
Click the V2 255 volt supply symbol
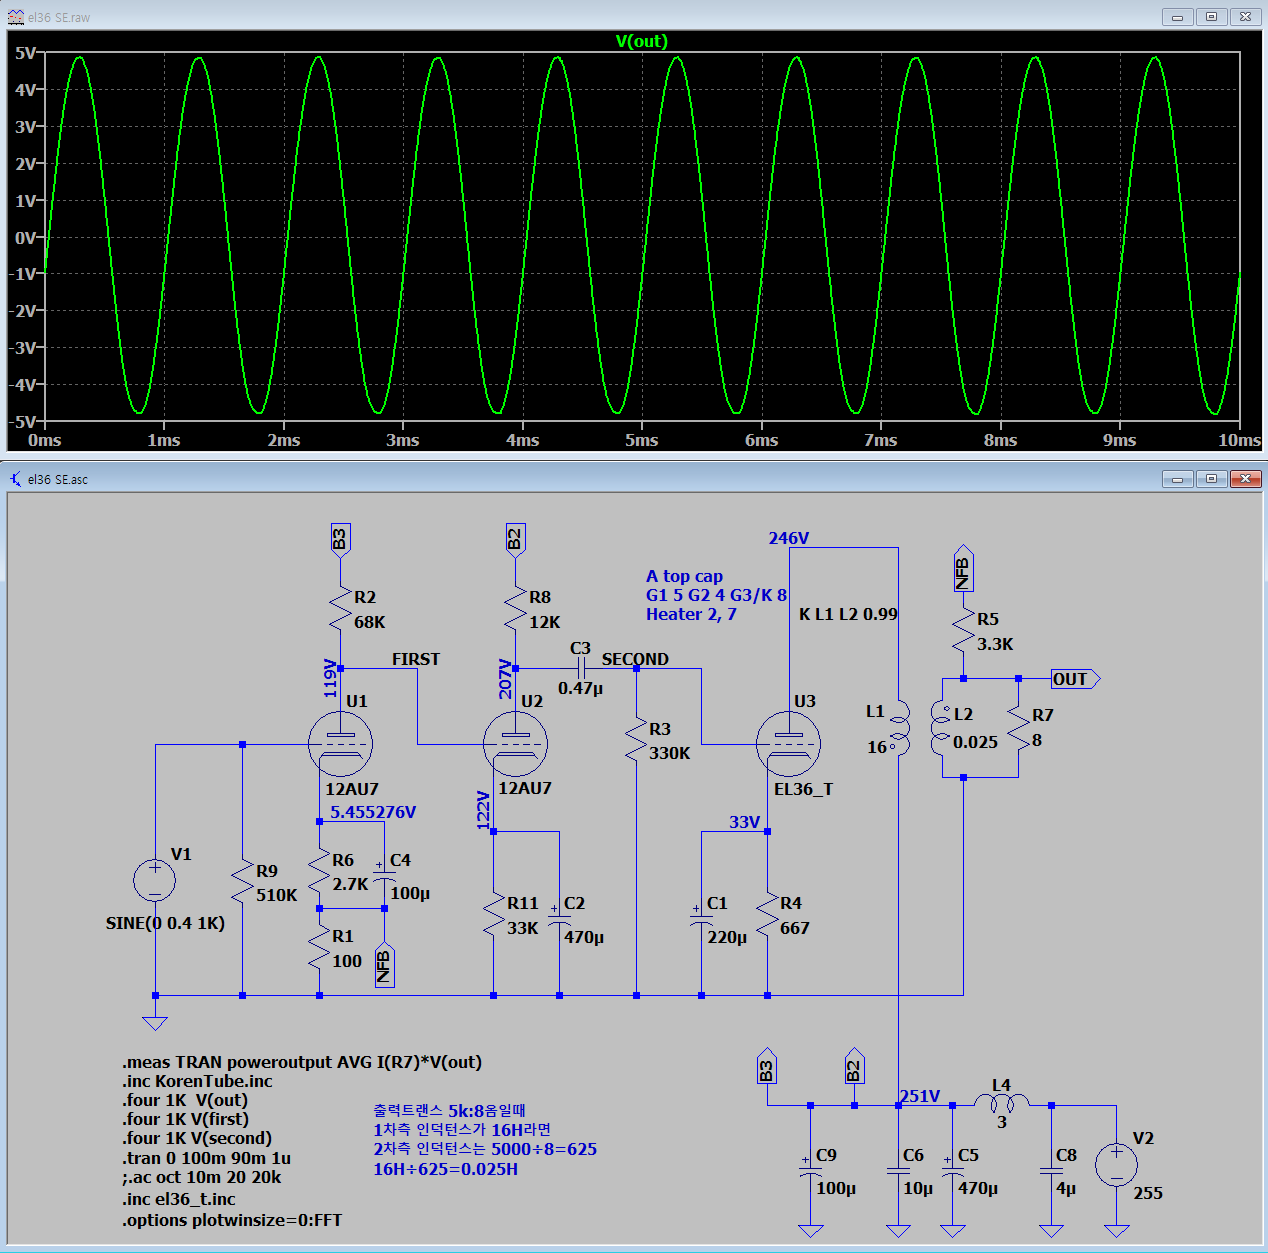[1116, 1165]
